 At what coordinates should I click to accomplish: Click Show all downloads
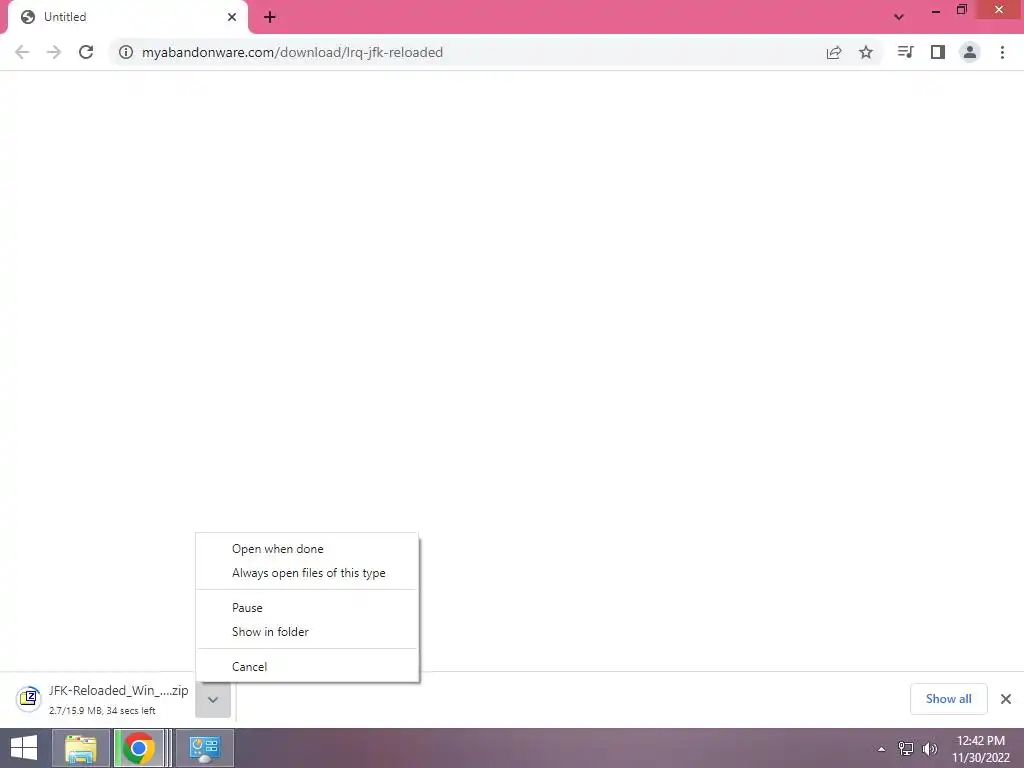coord(948,699)
